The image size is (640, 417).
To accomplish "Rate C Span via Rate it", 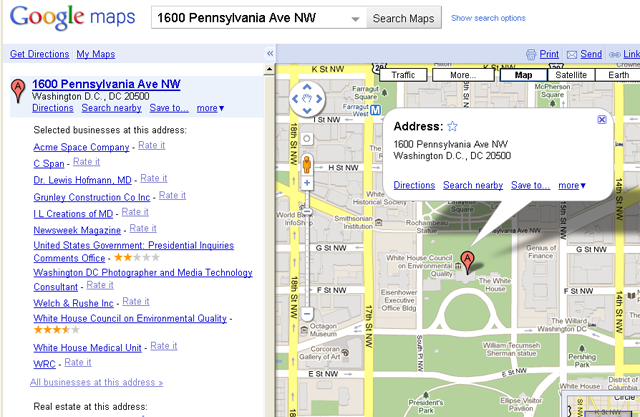I will 87,162.
